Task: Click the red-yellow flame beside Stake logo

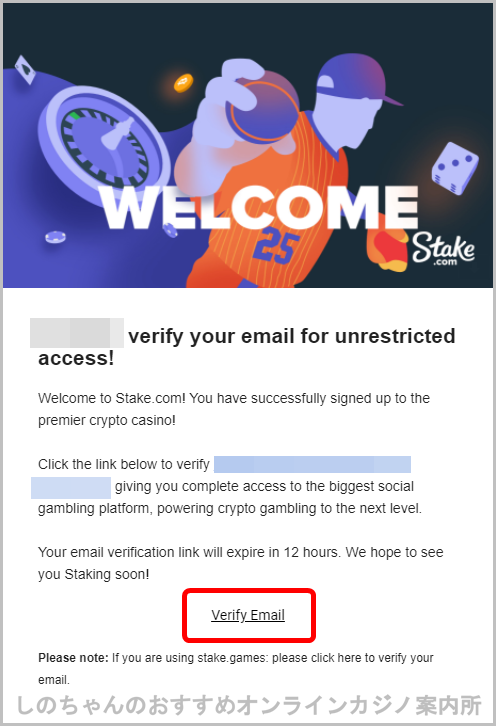Action: tap(388, 250)
